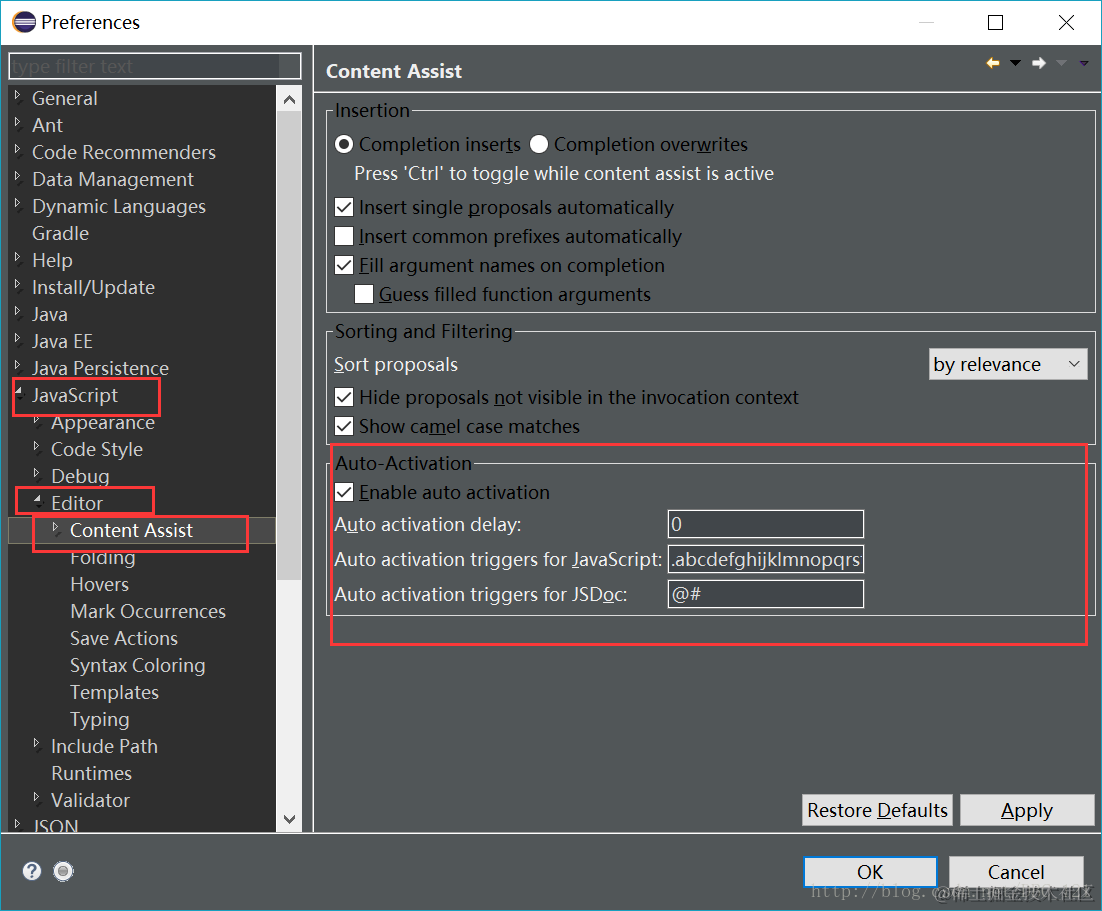
Task: Expand the Code Recommenders node
Action: (18, 150)
